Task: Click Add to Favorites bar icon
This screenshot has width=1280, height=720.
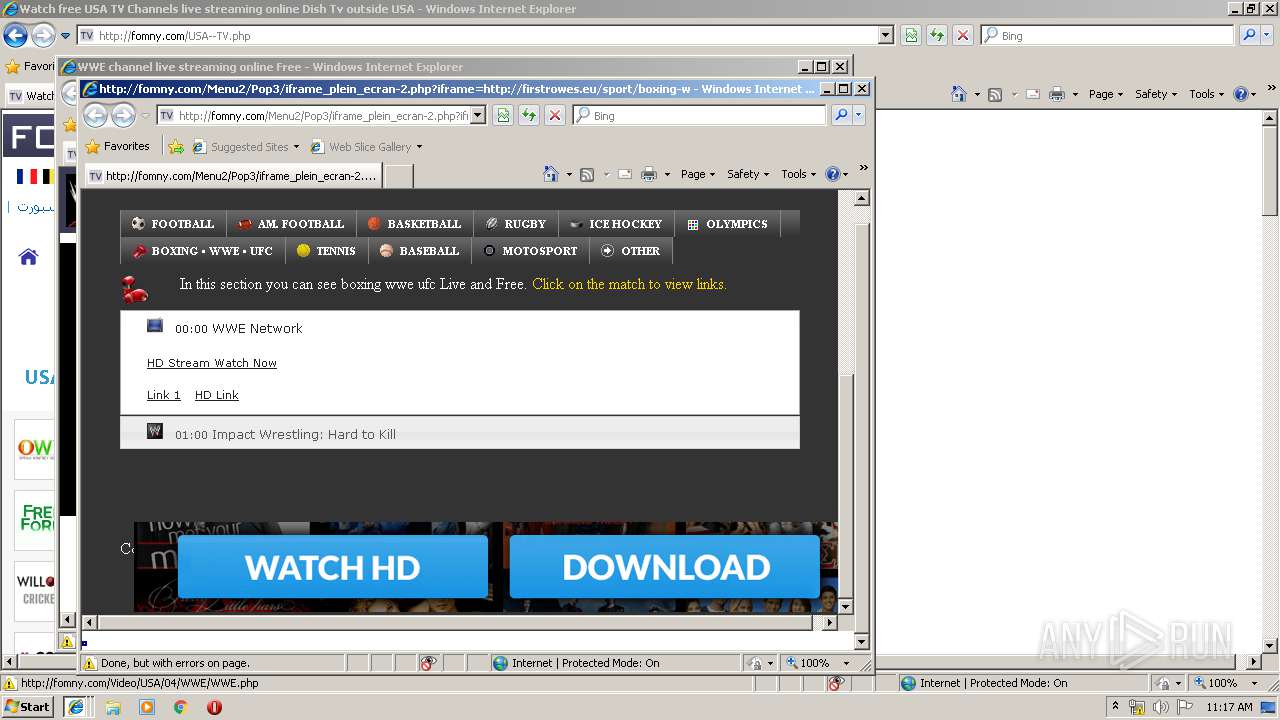Action: (176, 146)
